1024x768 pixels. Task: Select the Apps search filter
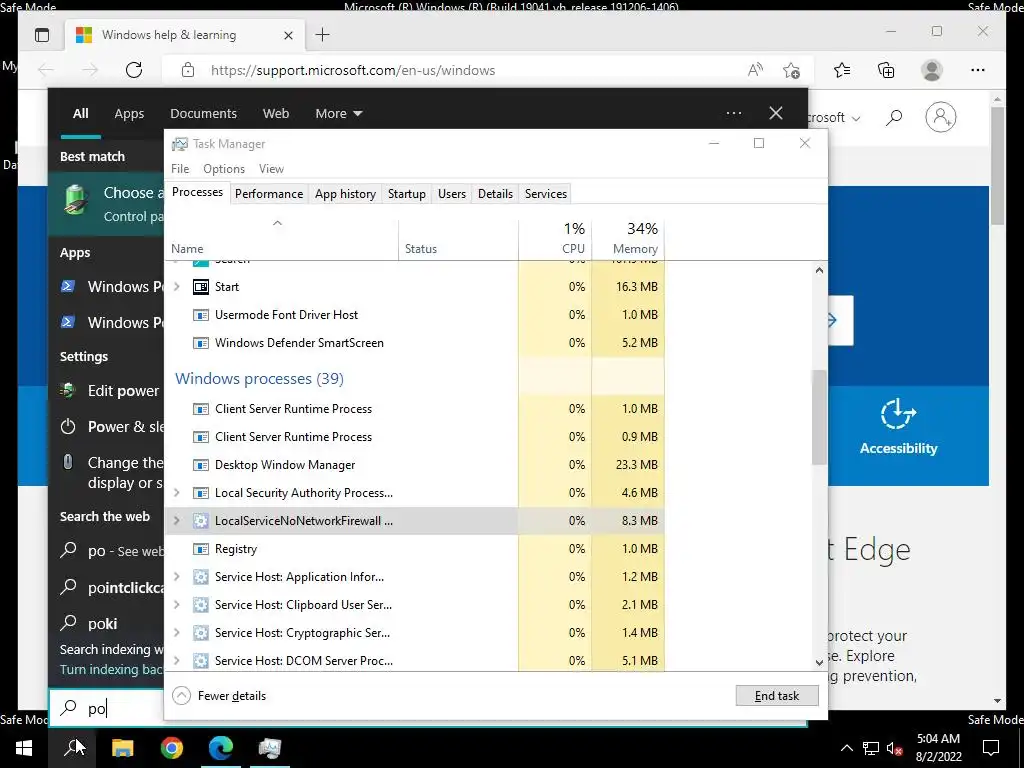pyautogui.click(x=129, y=114)
